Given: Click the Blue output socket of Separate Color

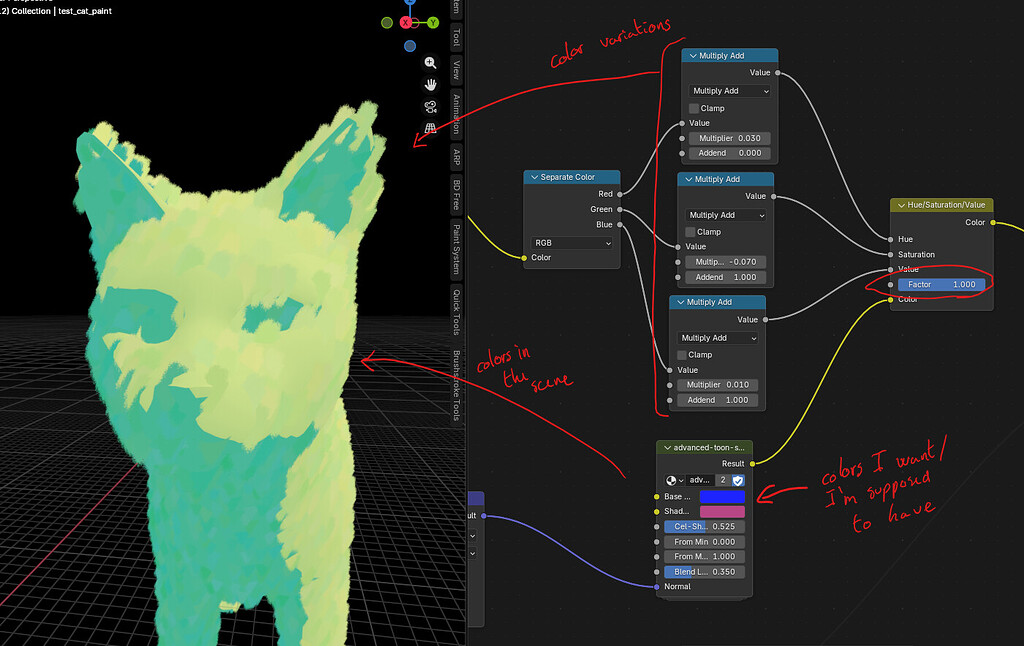Looking at the screenshot, I should tap(620, 225).
